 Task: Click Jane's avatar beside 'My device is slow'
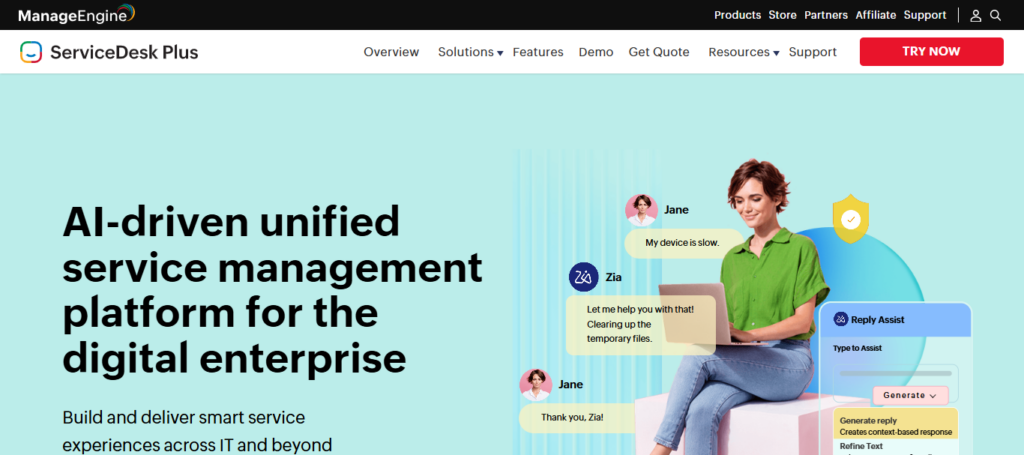tap(641, 210)
